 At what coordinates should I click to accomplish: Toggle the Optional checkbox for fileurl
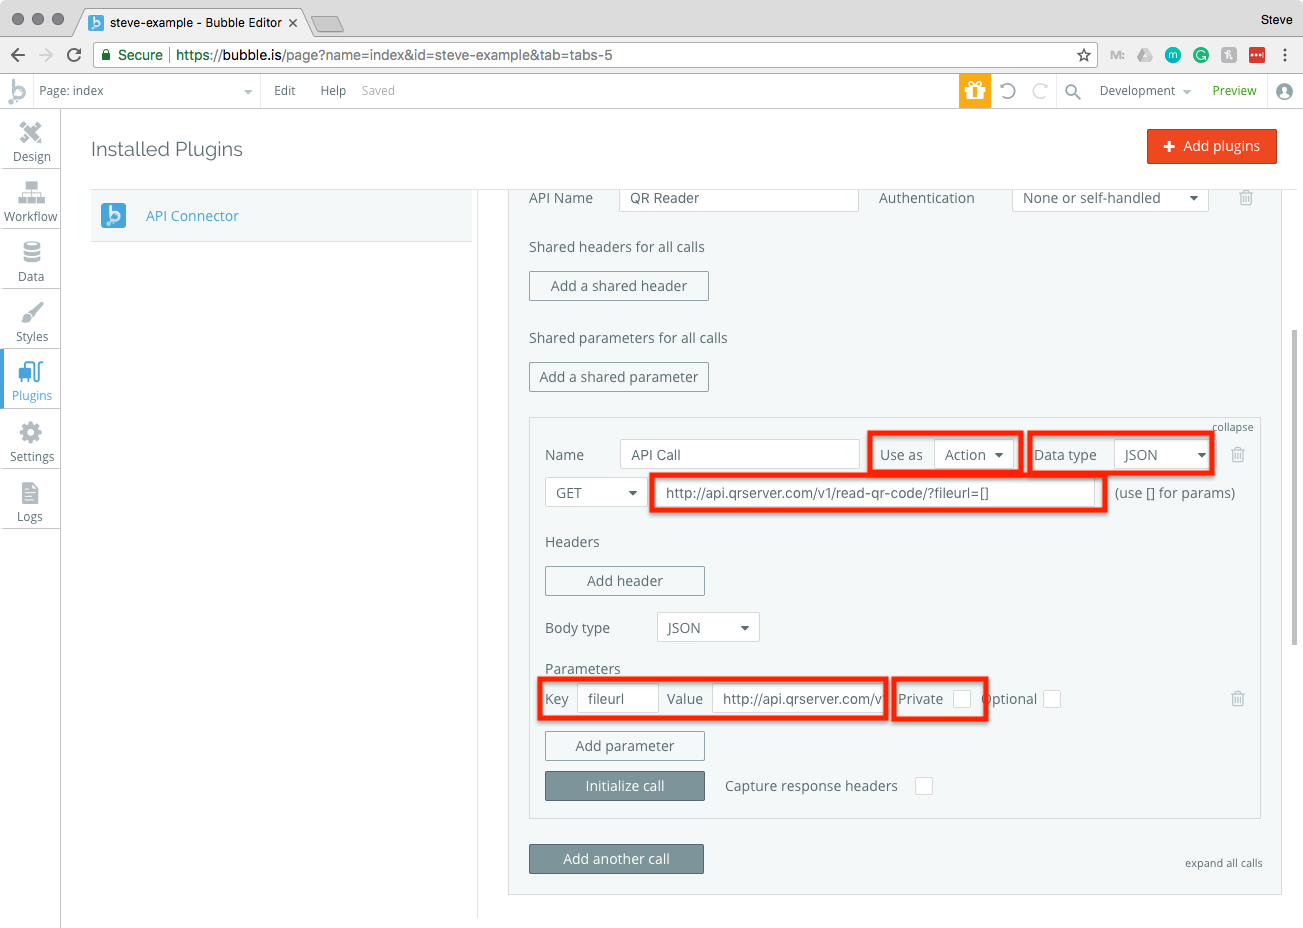tap(1052, 699)
